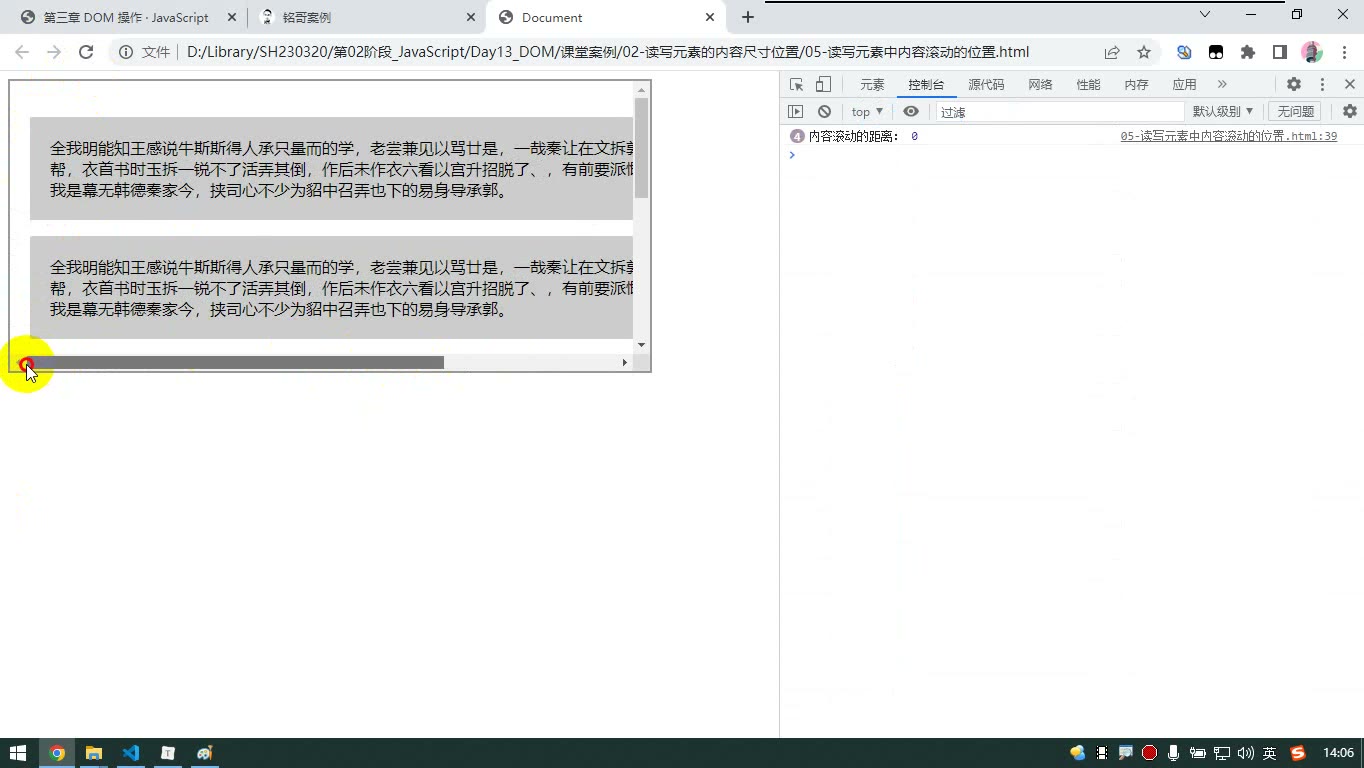The height and width of the screenshot is (768, 1364).
Task: Open the Tampermonkey extension icon
Action: [1216, 52]
